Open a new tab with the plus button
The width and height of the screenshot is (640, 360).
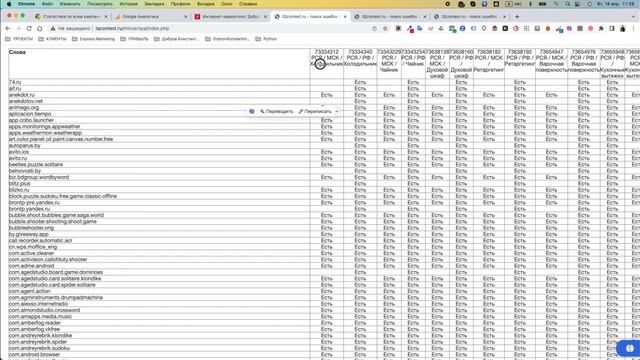click(517, 17)
